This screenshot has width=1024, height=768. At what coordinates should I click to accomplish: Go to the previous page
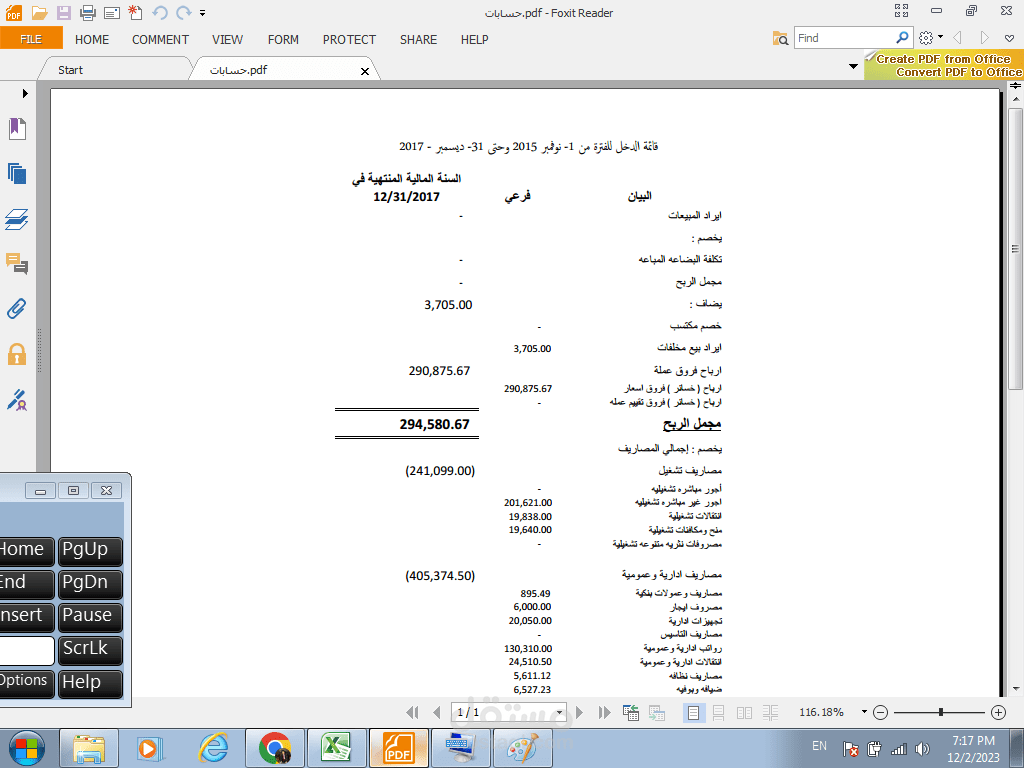tap(437, 712)
